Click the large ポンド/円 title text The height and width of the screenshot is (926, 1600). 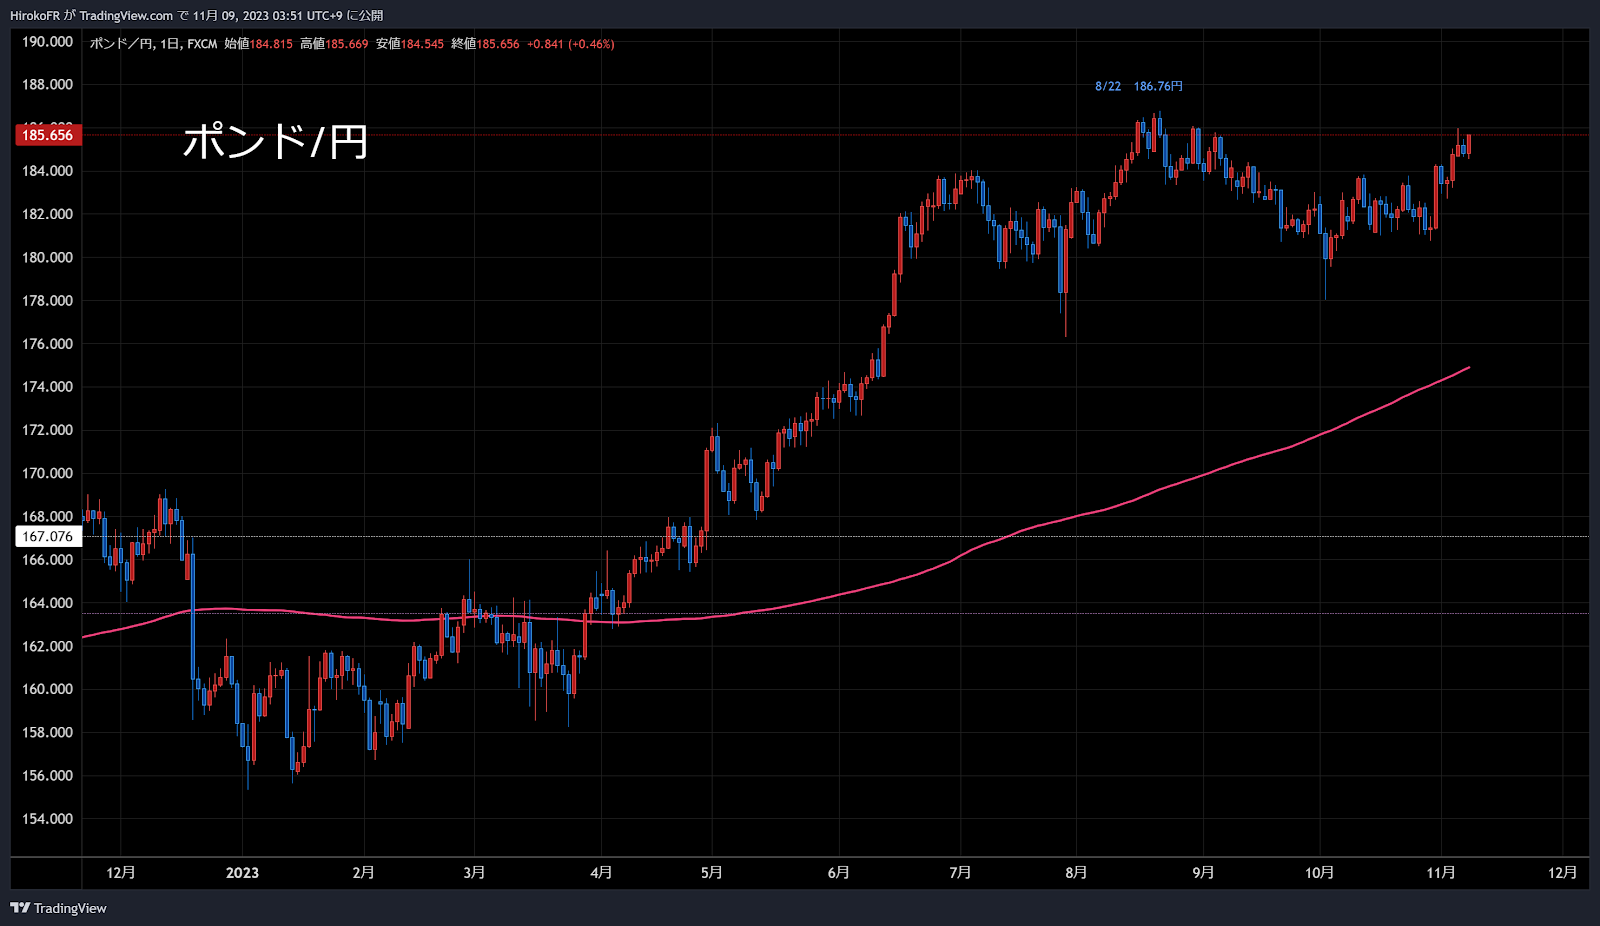point(275,141)
